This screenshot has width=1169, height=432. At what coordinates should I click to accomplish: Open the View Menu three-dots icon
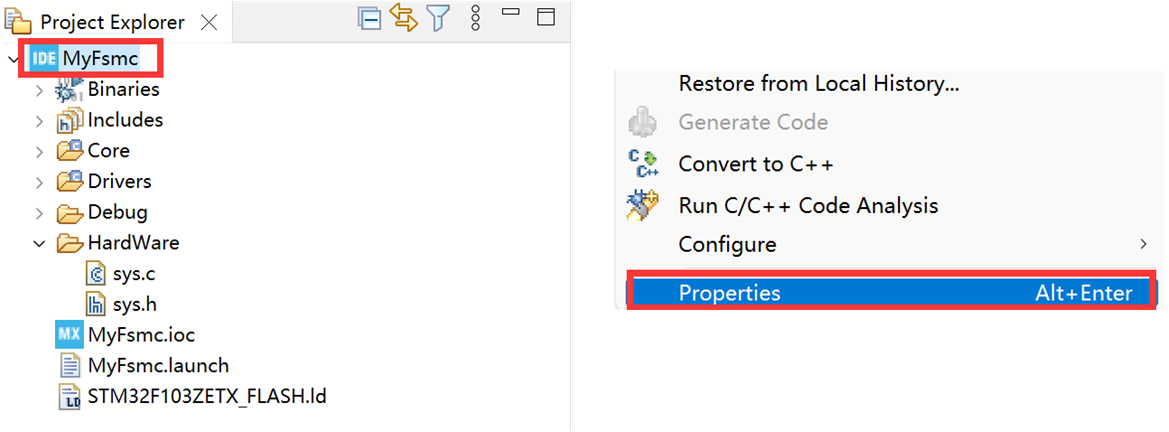coord(476,18)
